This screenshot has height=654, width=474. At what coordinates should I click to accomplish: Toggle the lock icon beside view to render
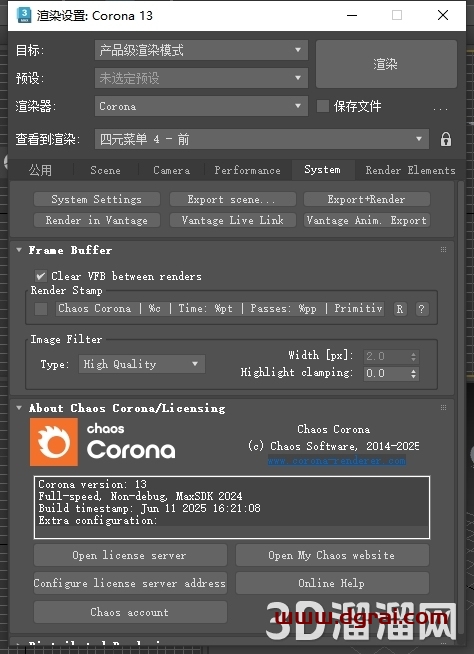coord(446,139)
